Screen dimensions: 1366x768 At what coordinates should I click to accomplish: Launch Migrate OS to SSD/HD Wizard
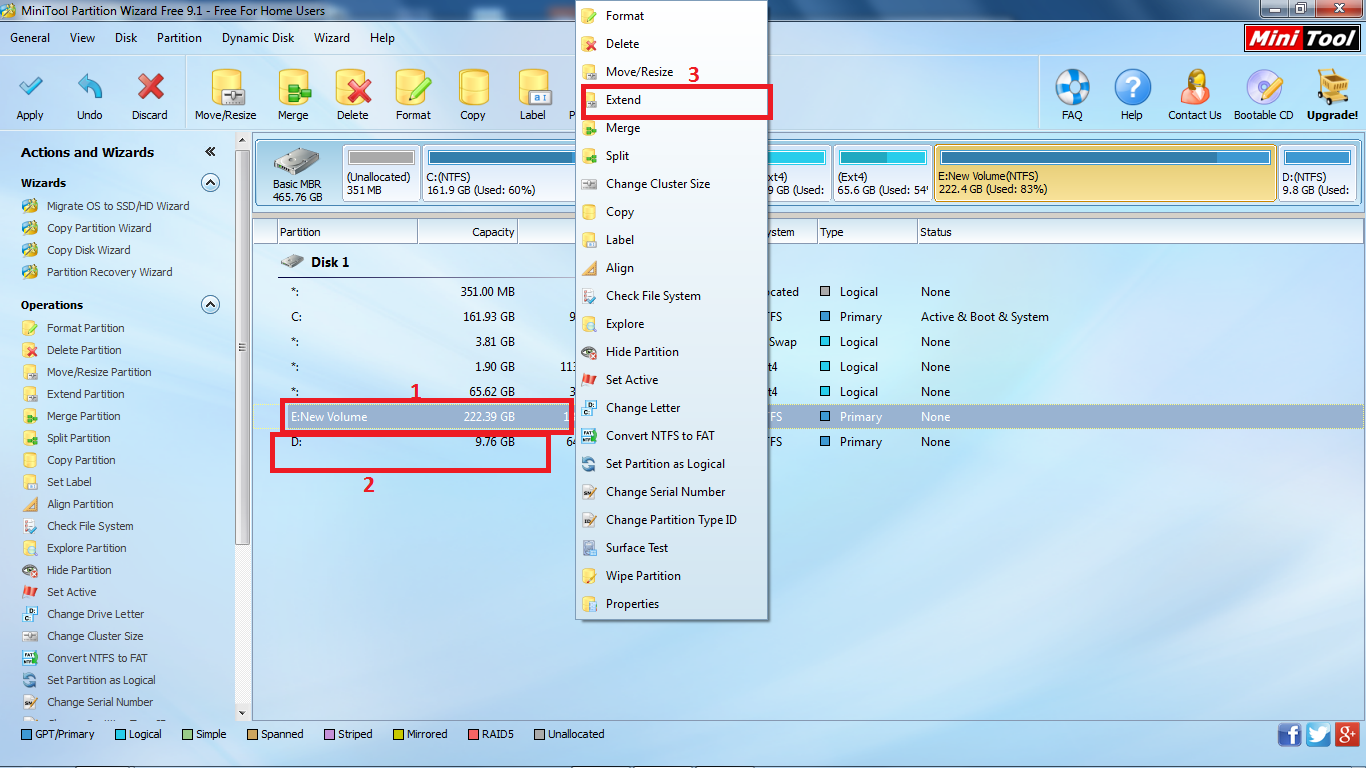click(118, 206)
